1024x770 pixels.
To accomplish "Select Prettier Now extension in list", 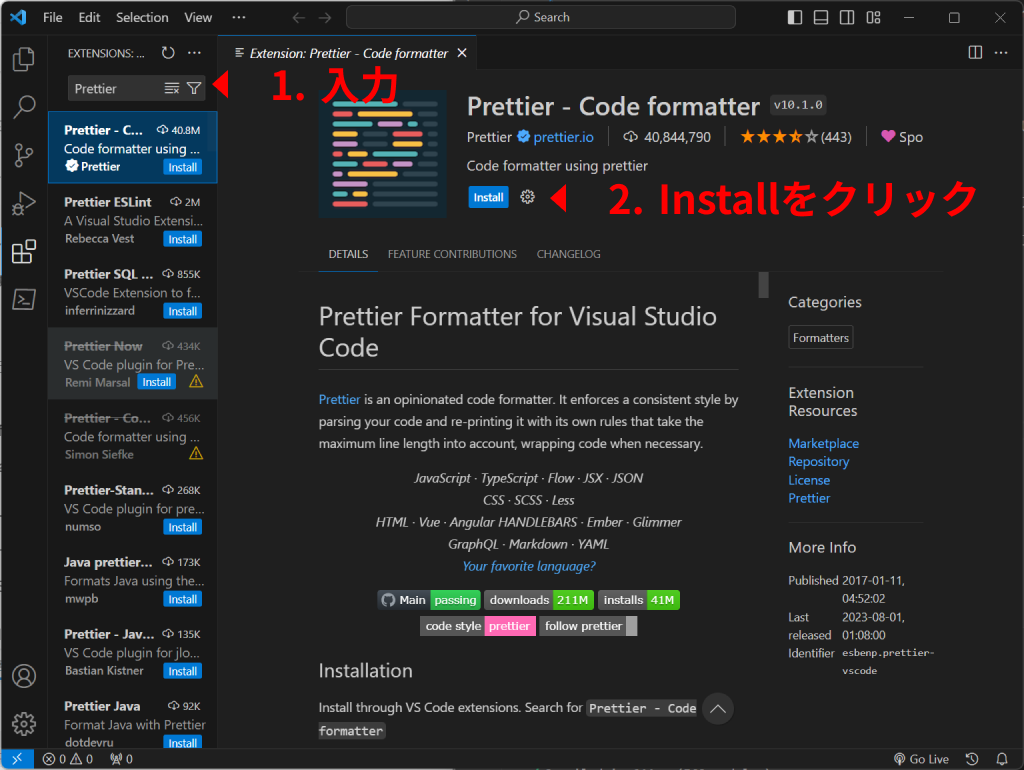I will [133, 364].
